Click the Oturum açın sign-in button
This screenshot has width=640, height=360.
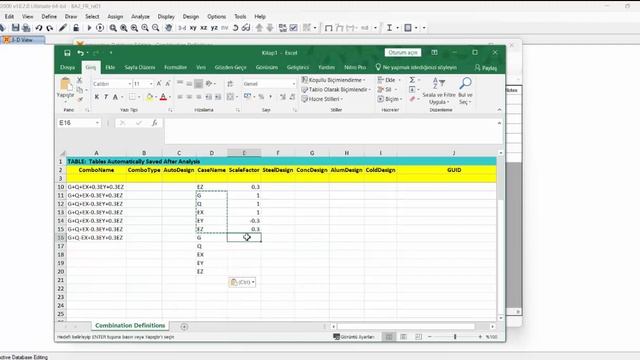[403, 53]
